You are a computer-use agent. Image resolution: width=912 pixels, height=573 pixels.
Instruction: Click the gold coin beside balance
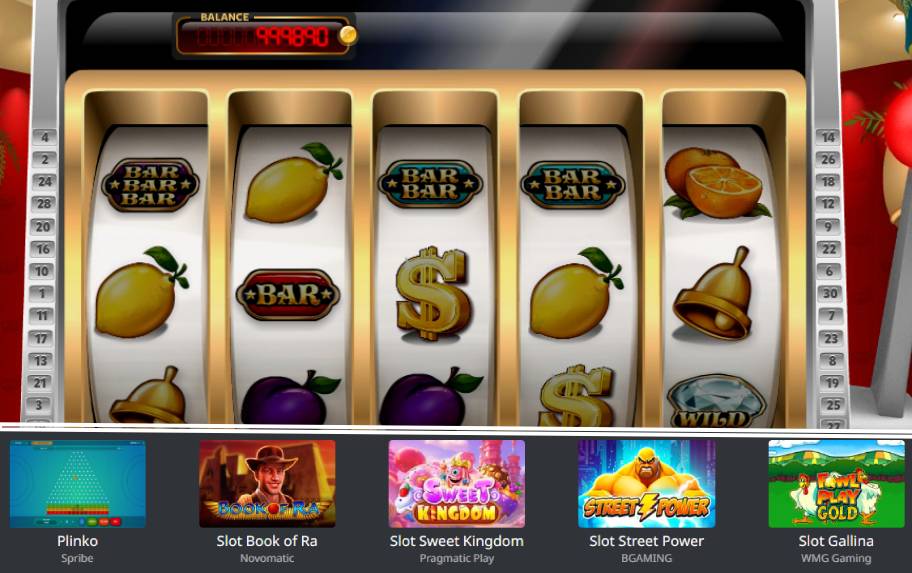348,35
